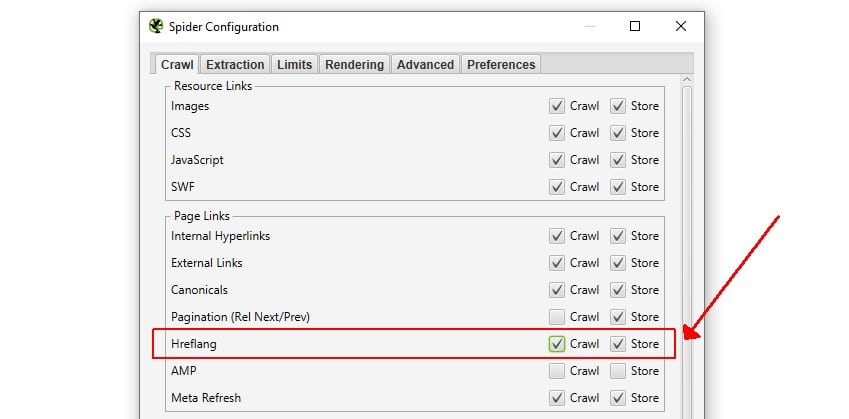Go to the Advanced tab

(425, 65)
